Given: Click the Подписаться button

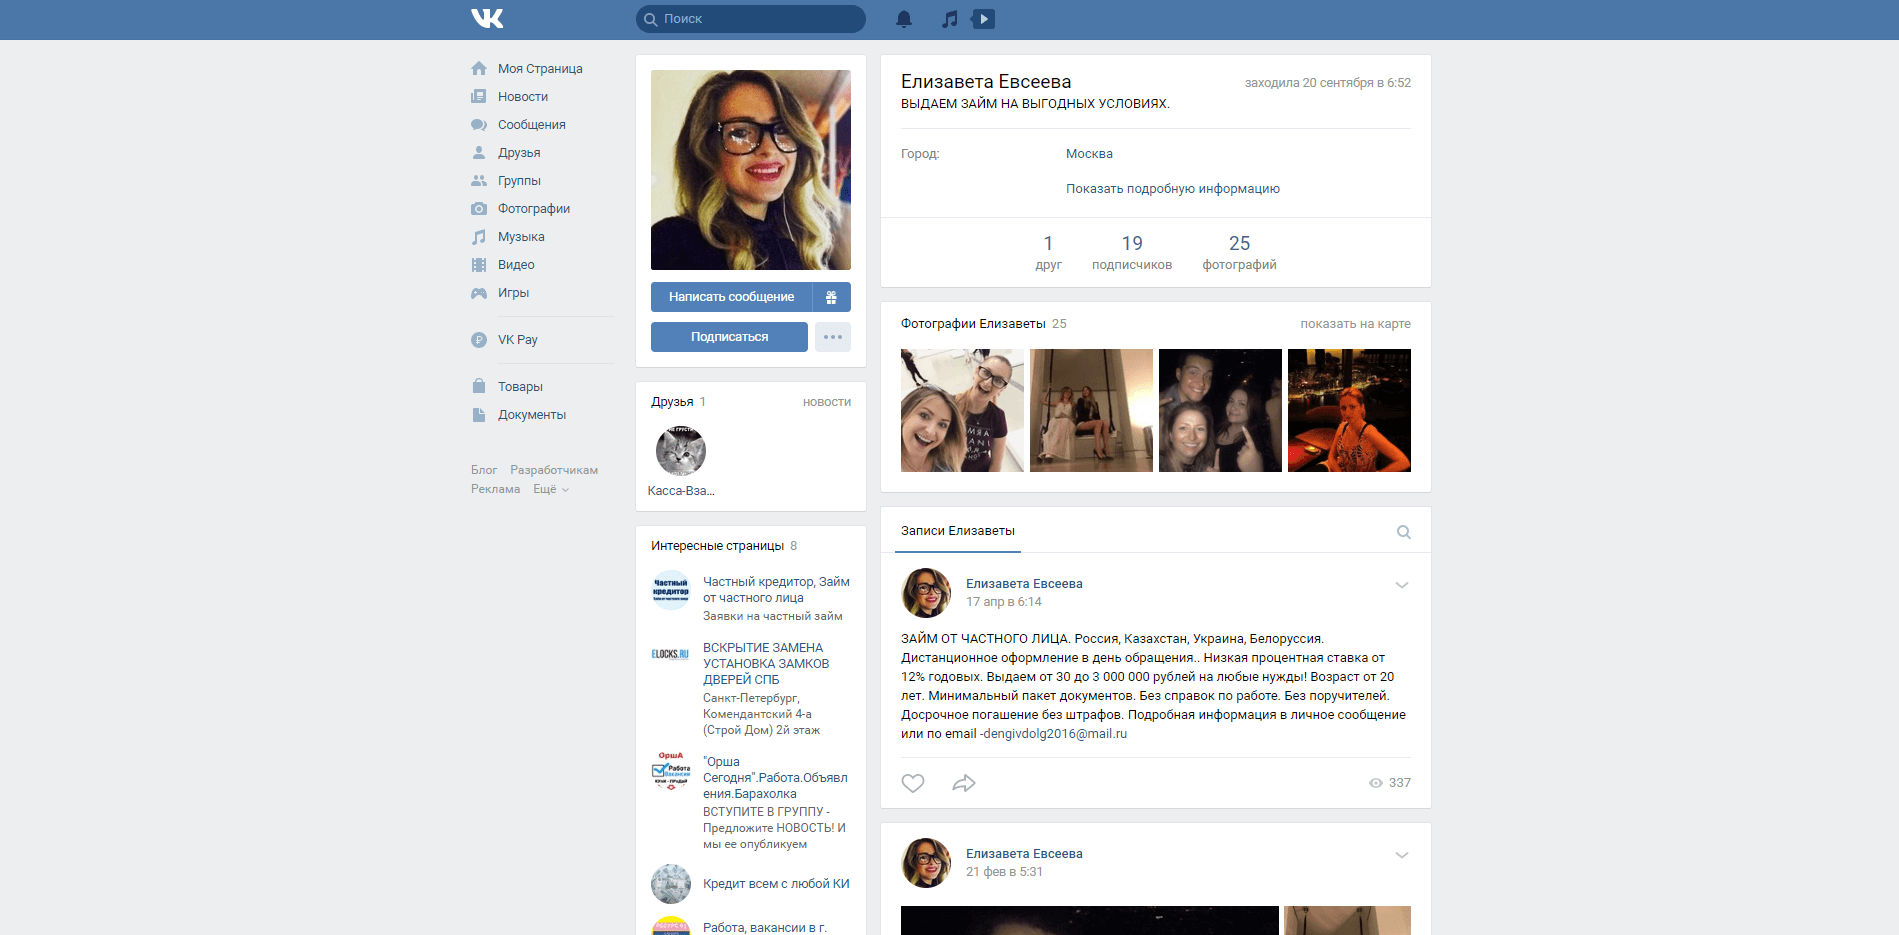Looking at the screenshot, I should [729, 337].
